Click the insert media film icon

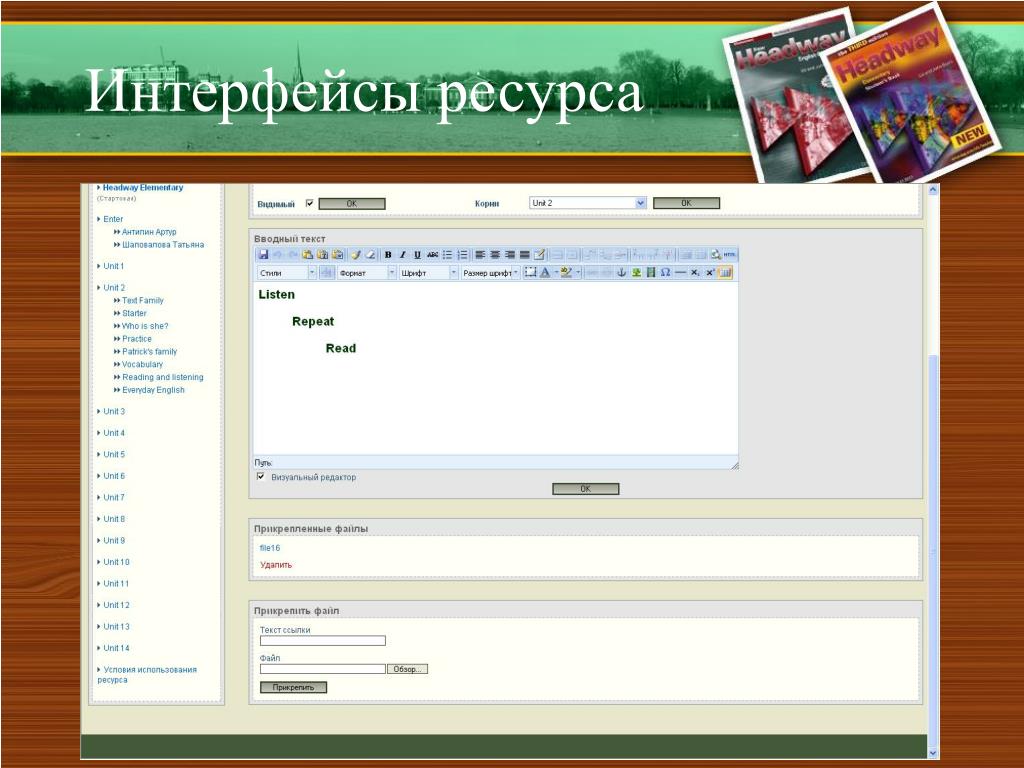pyautogui.click(x=650, y=272)
